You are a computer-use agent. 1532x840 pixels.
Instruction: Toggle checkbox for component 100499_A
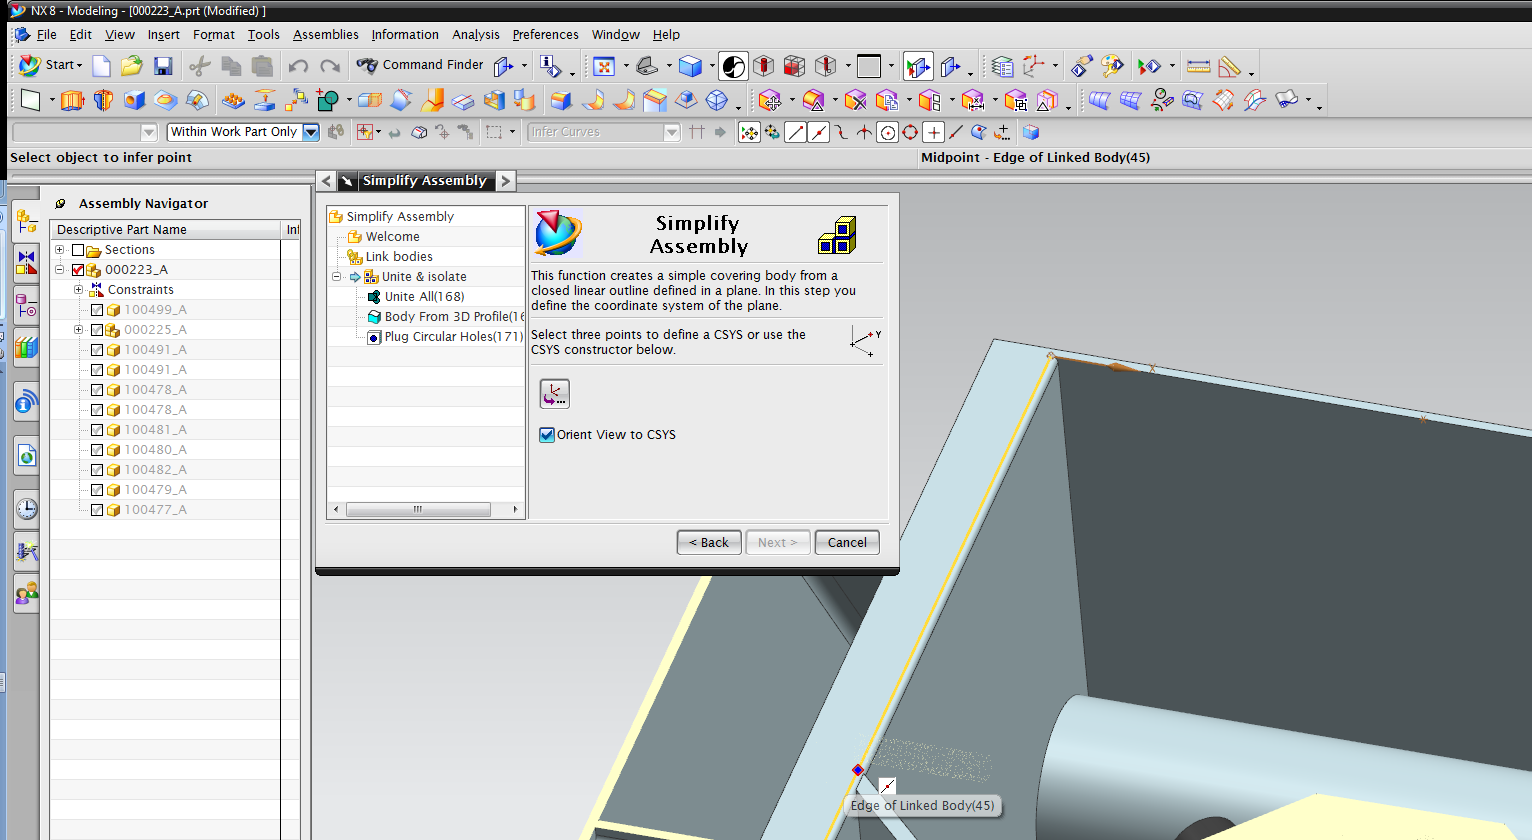tap(97, 310)
